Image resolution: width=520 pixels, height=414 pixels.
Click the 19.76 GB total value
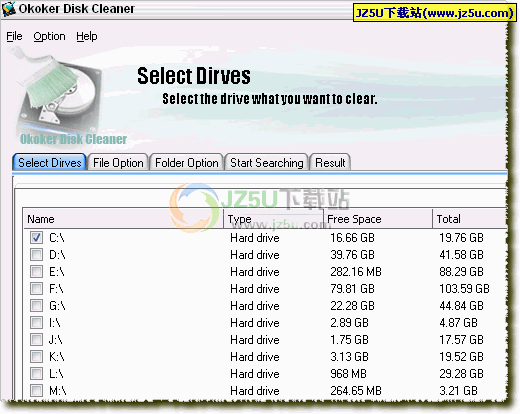[461, 238]
